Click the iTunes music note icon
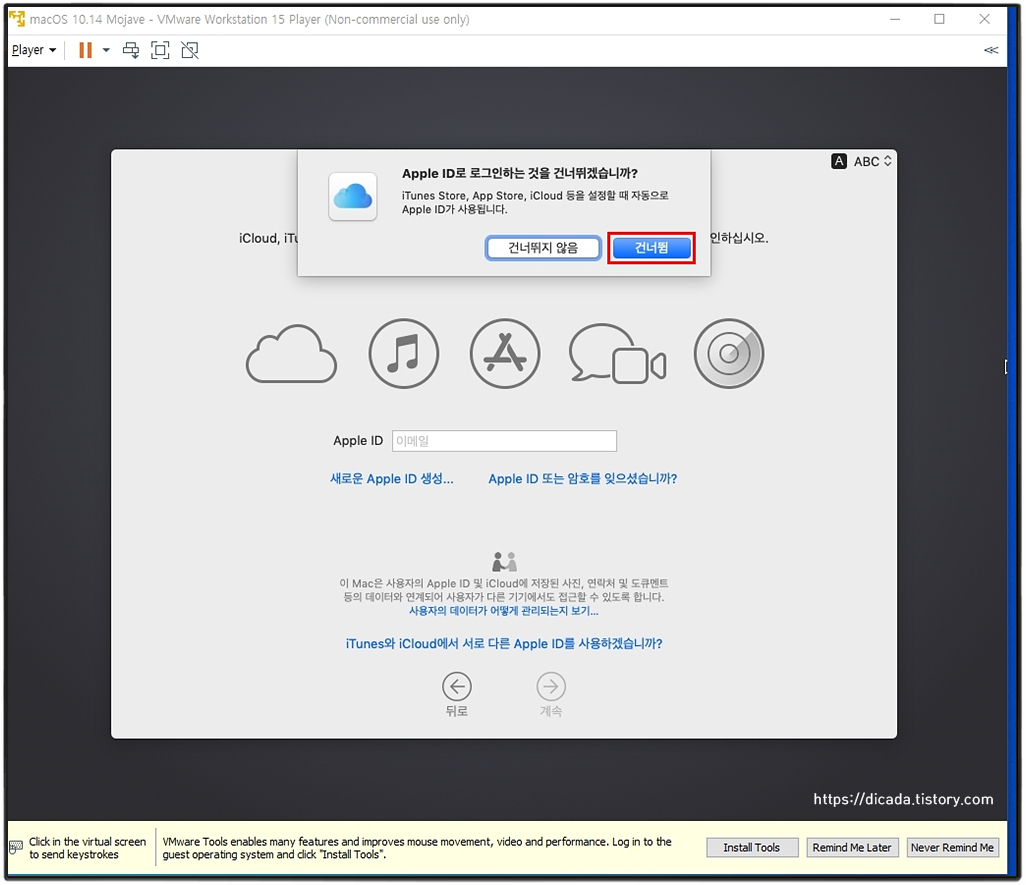This screenshot has height=885, width=1026. 404,354
